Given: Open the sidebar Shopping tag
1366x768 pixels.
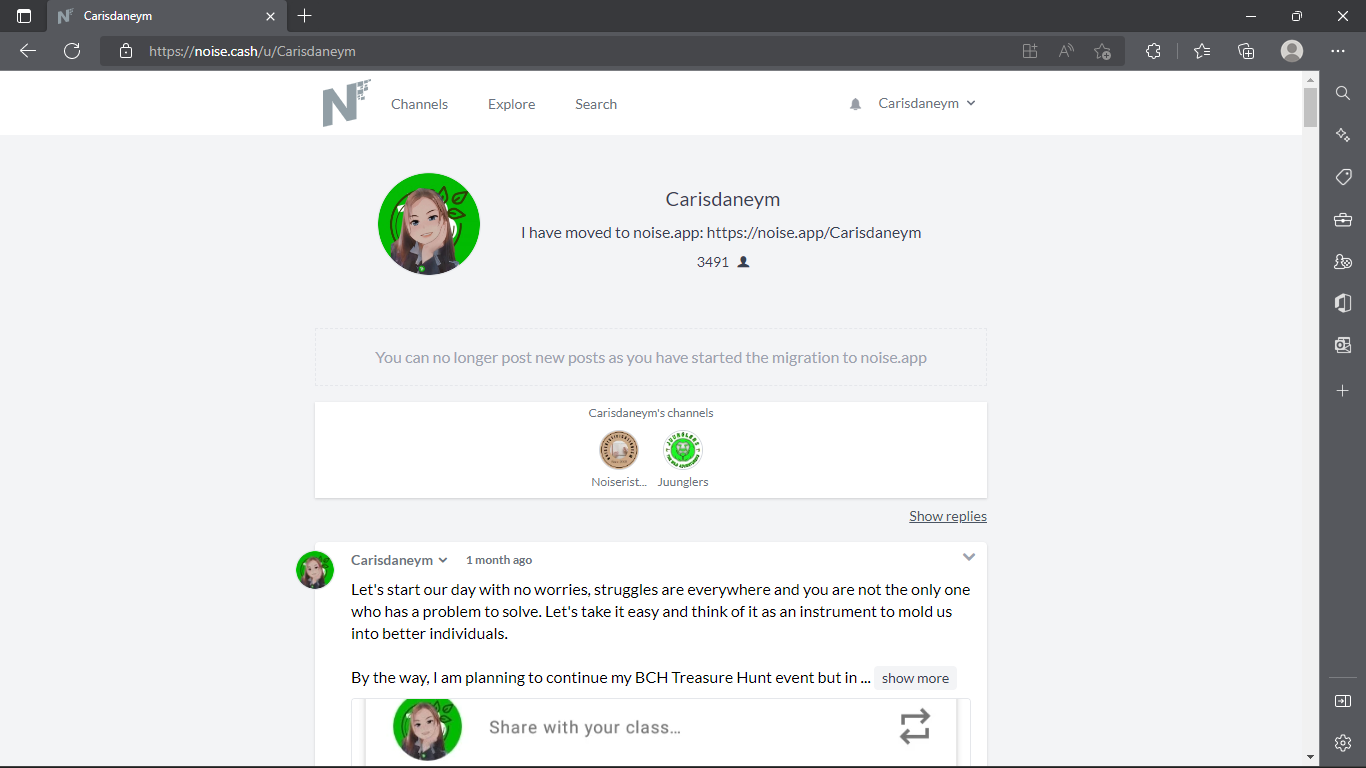Looking at the screenshot, I should (1343, 177).
